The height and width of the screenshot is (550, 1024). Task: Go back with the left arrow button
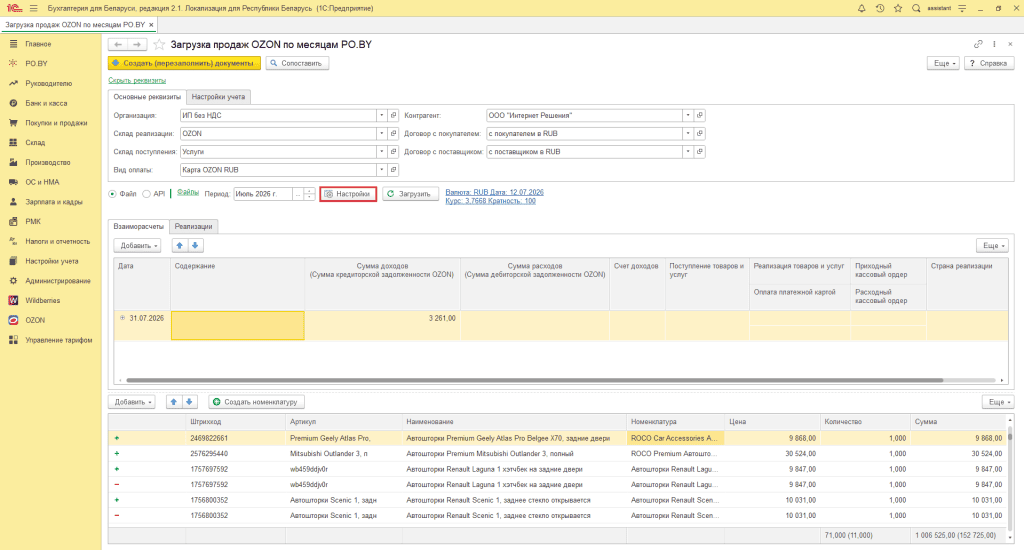(x=118, y=44)
